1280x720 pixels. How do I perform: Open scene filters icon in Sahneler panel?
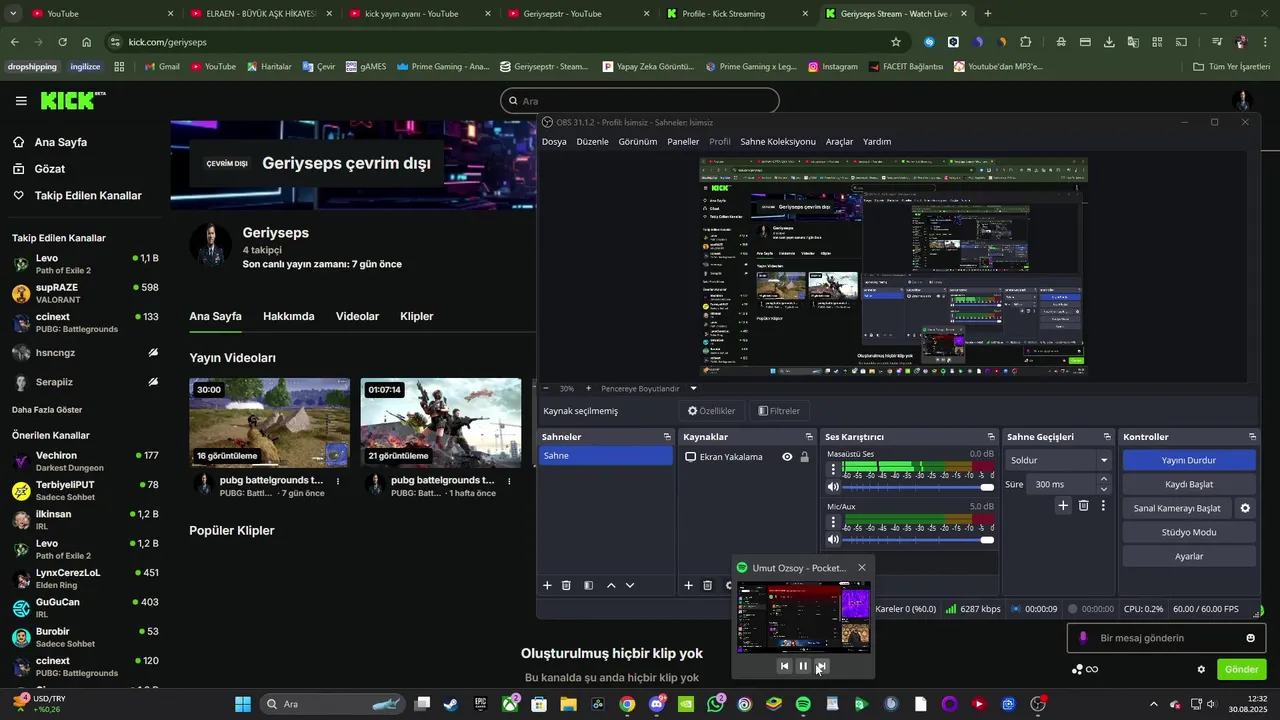(x=588, y=585)
